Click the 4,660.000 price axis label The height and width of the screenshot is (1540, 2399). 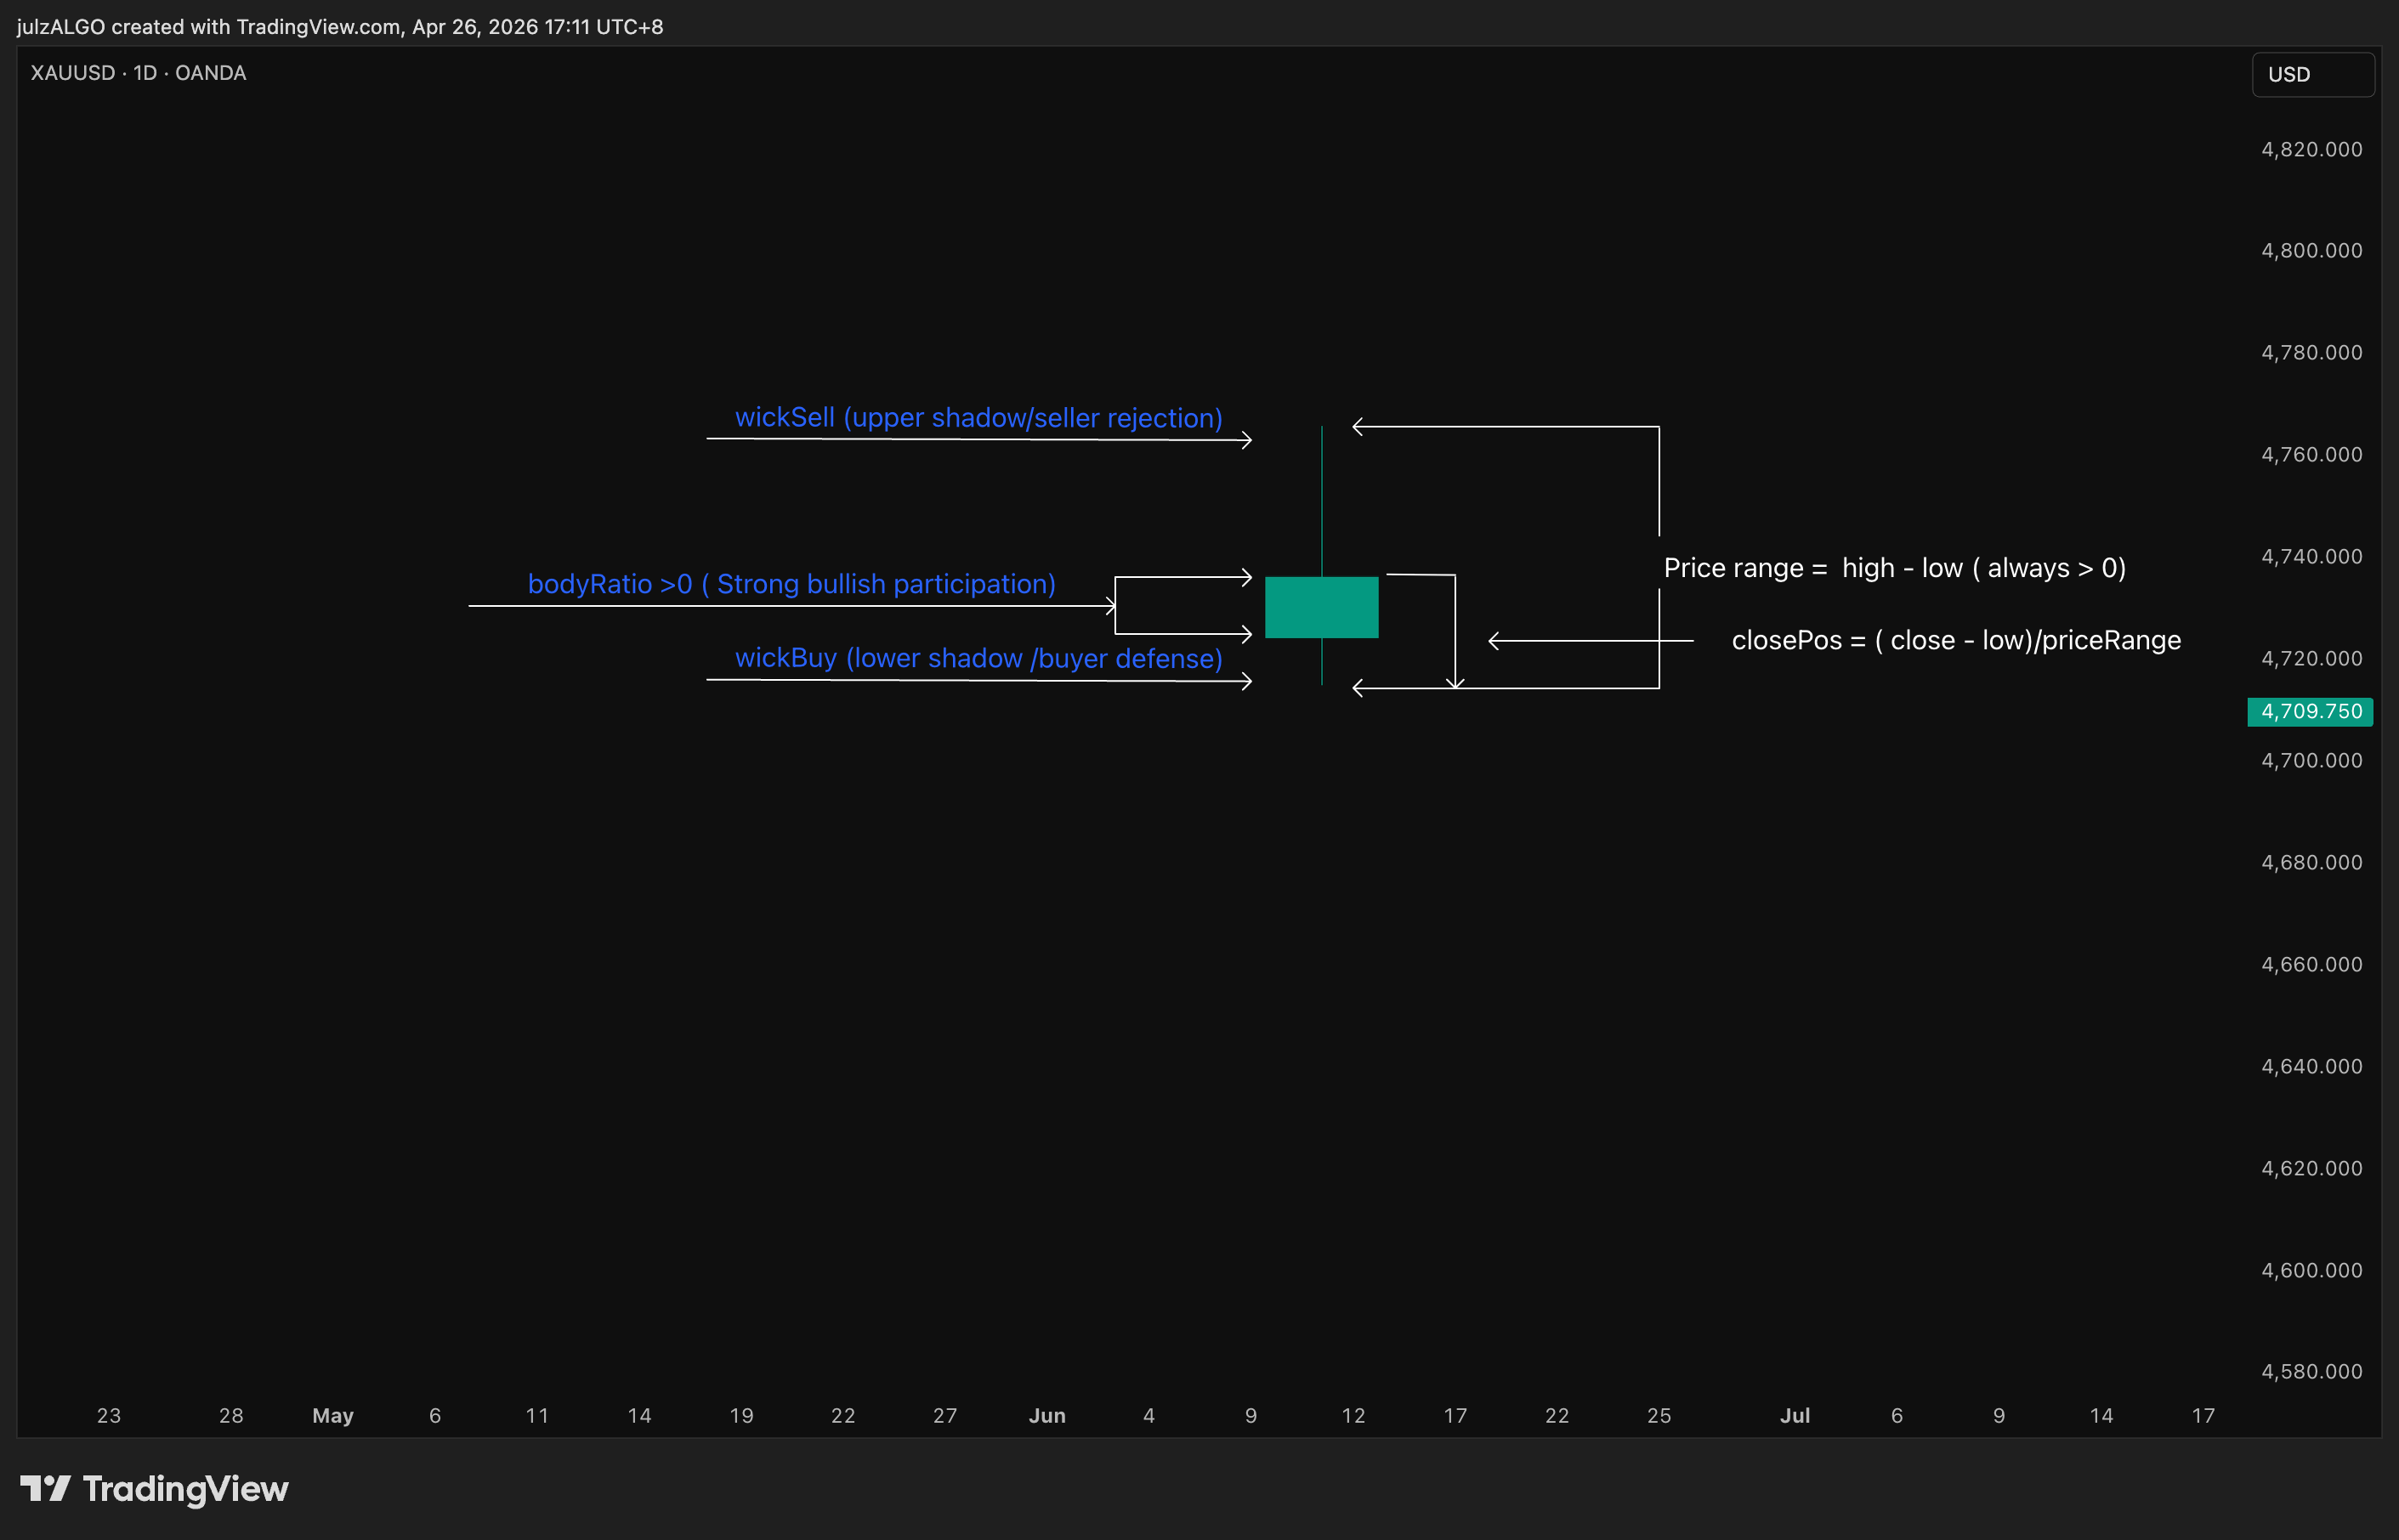click(x=2312, y=964)
